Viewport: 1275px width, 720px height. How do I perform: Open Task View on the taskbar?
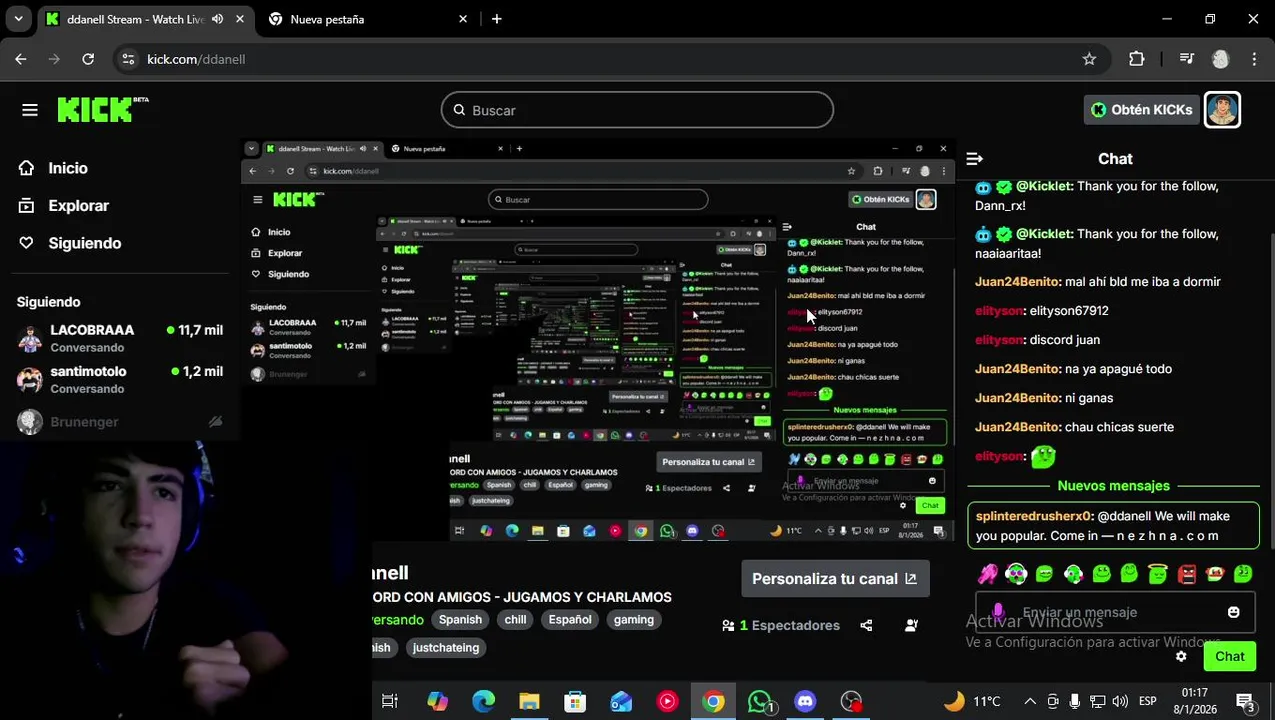point(390,701)
